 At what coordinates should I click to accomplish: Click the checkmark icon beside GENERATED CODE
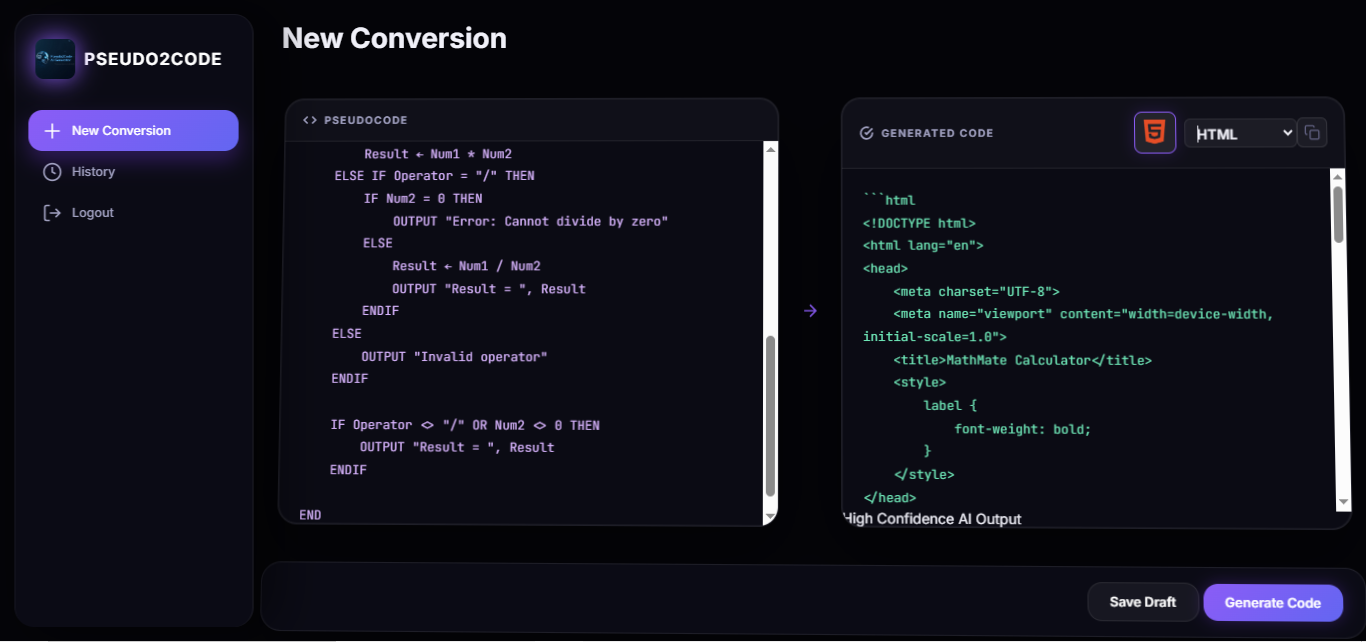(x=867, y=133)
